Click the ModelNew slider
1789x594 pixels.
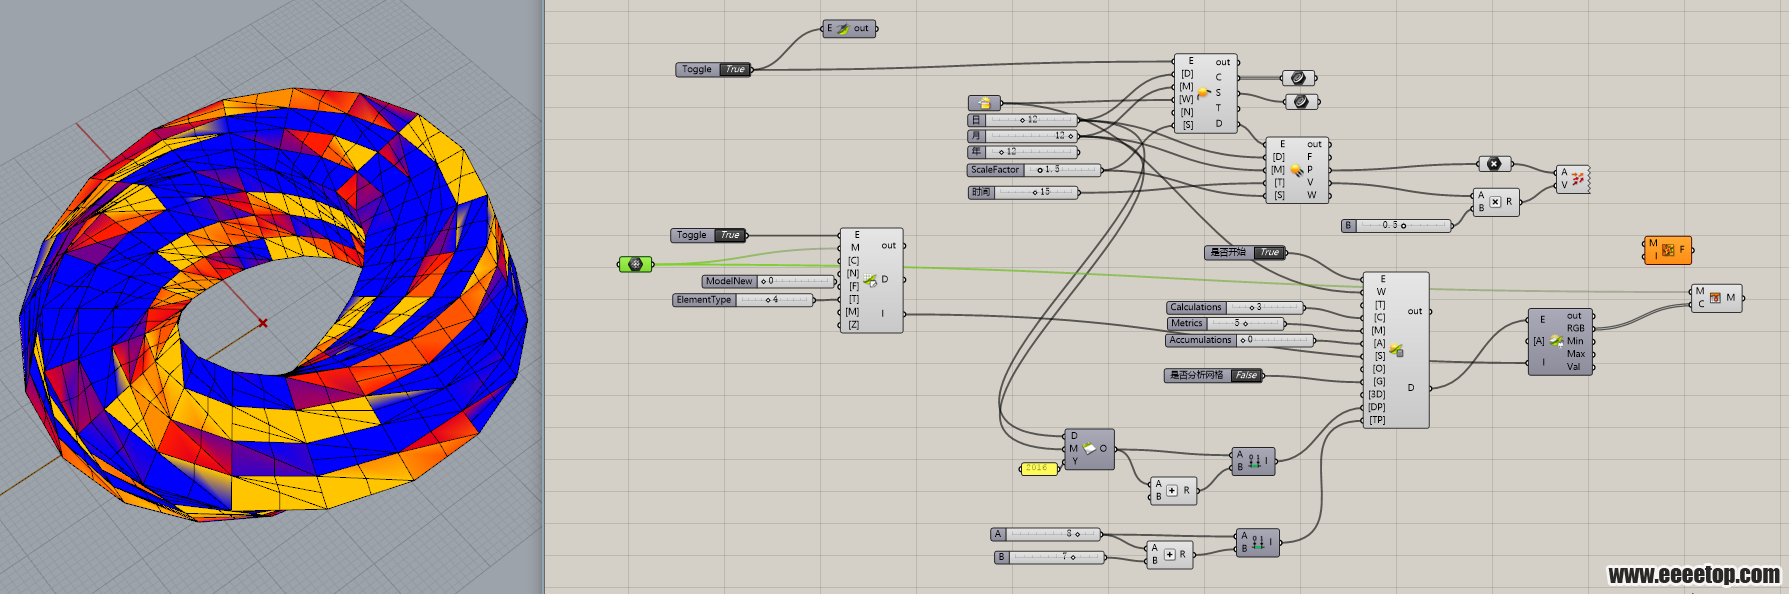767,281
